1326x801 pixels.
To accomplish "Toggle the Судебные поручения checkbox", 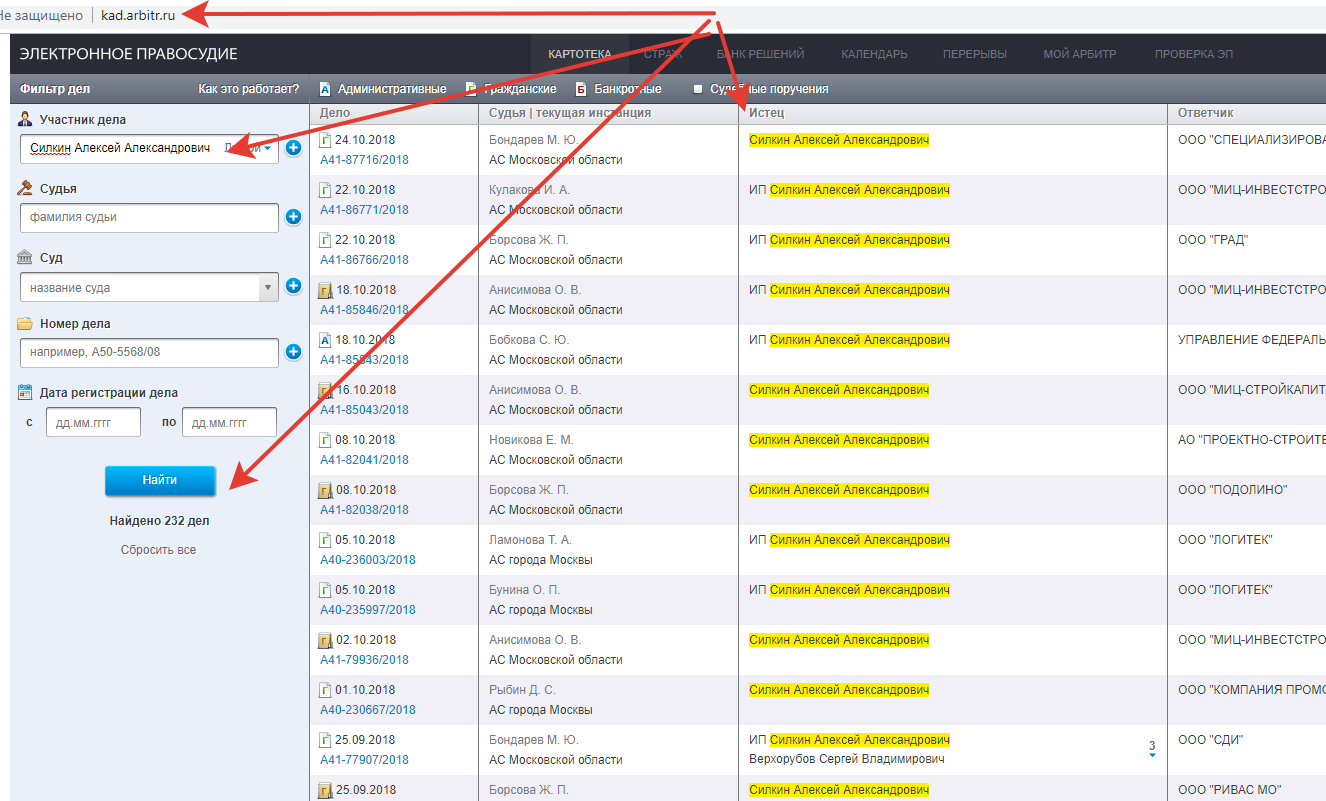I will pyautogui.click(x=698, y=89).
